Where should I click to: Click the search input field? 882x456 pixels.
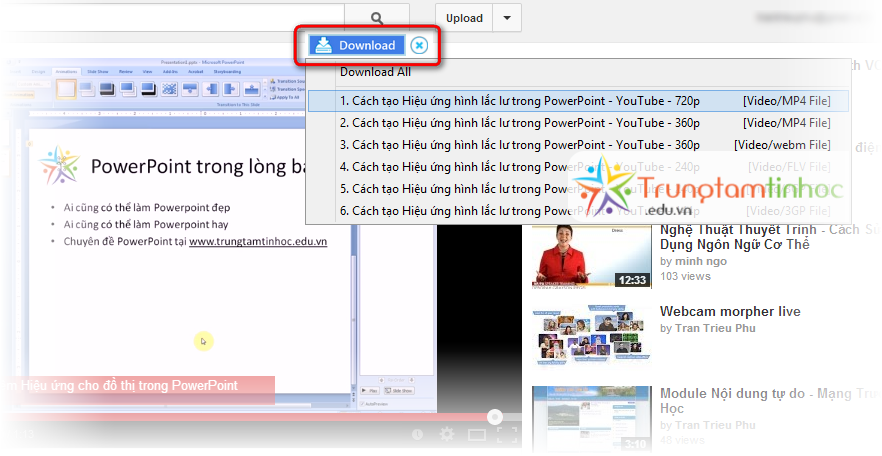(172, 18)
